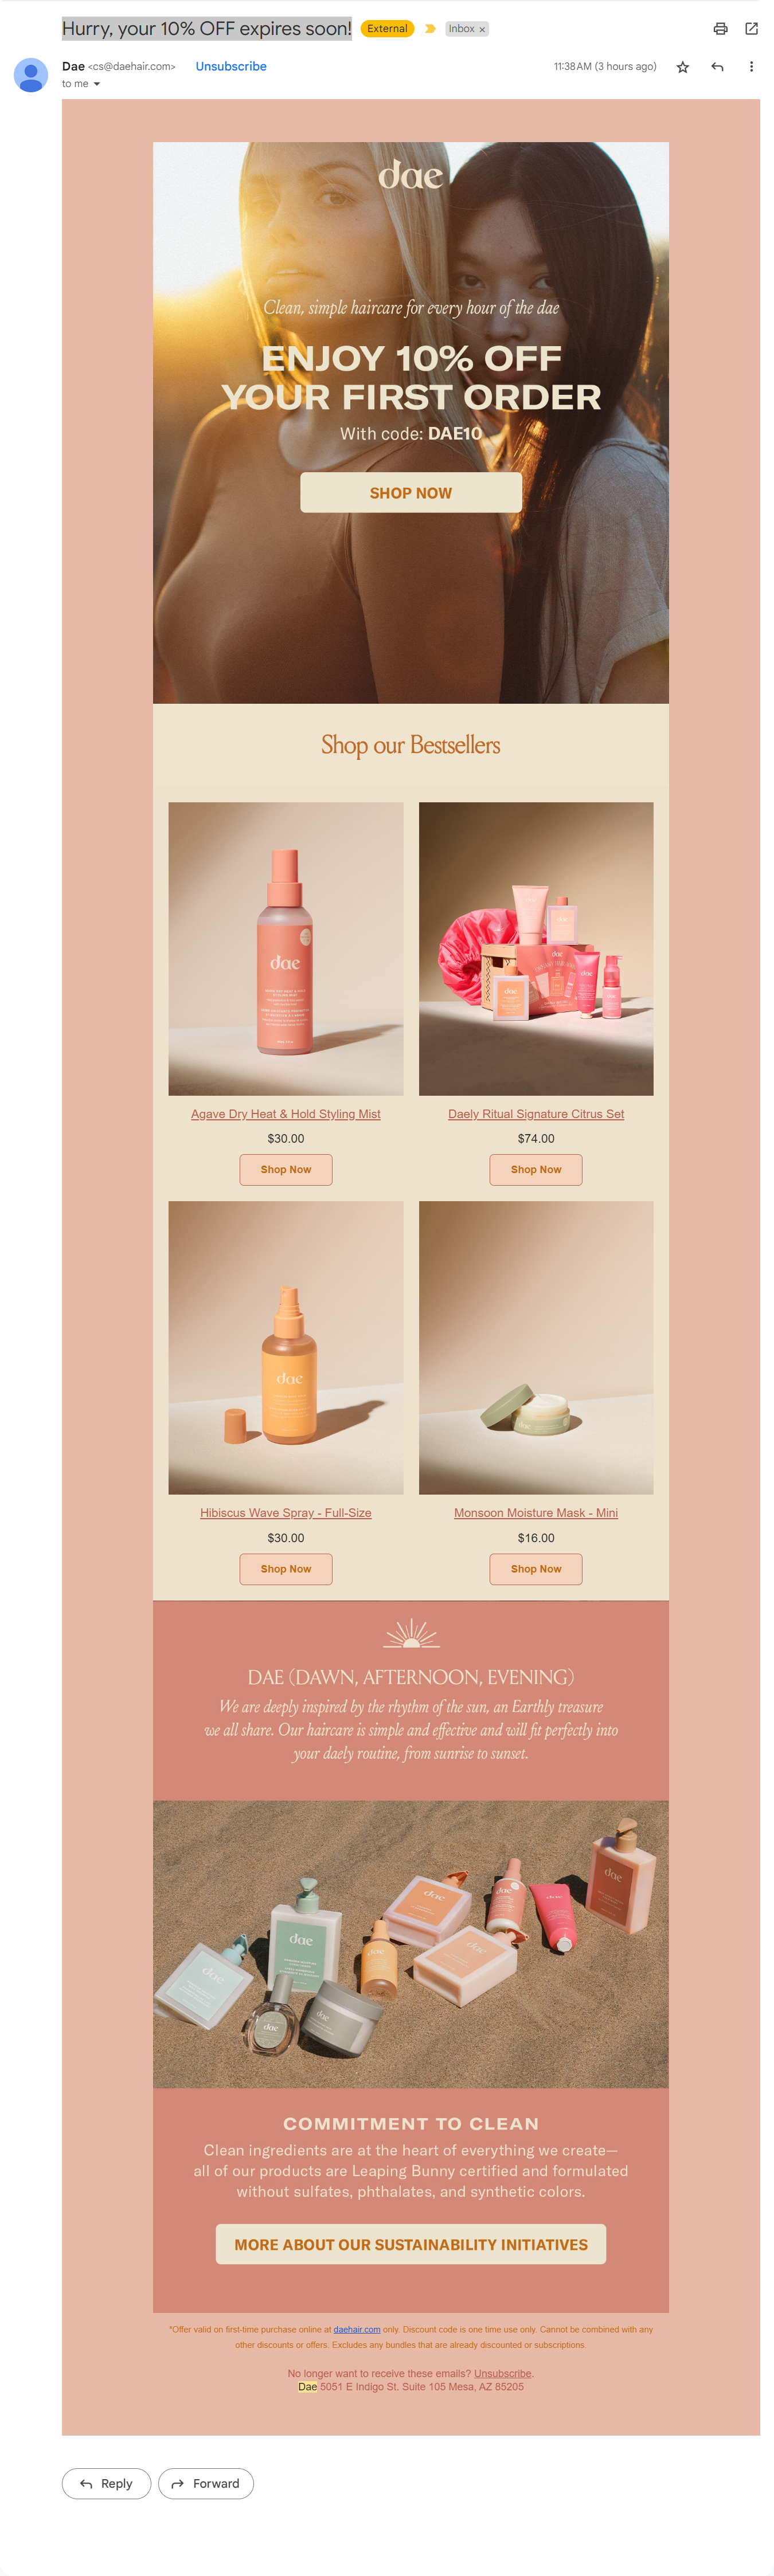
Task: Print this email with the printer icon
Action: point(720,29)
